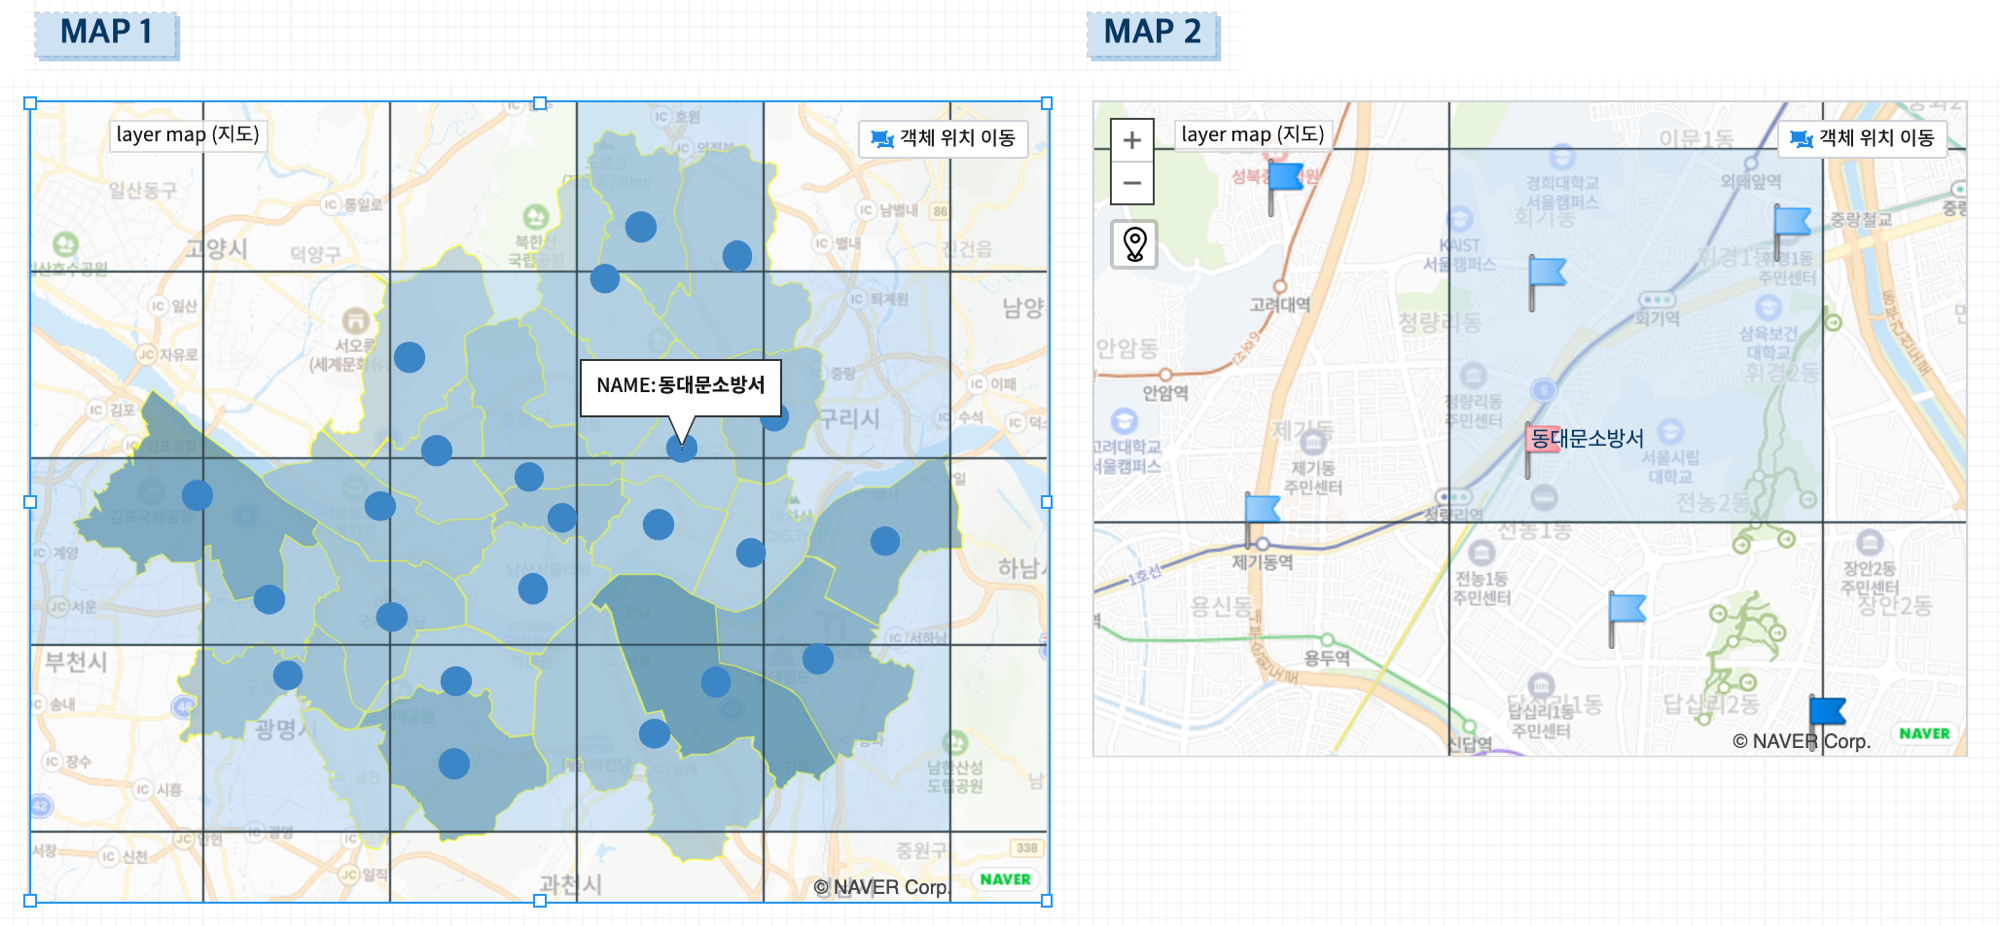Click the 서오릉 heritage icon in MAP 1

click(x=356, y=321)
